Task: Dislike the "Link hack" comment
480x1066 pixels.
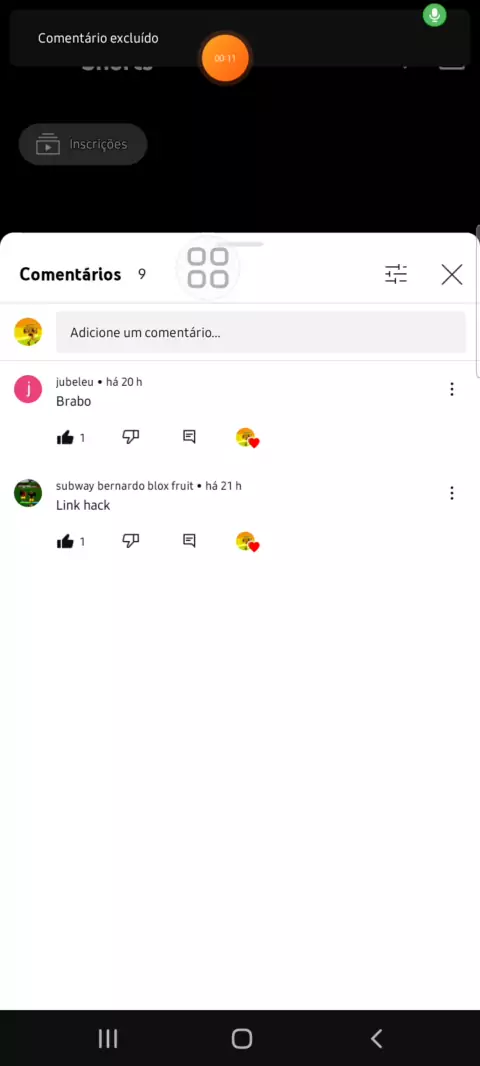Action: (131, 541)
